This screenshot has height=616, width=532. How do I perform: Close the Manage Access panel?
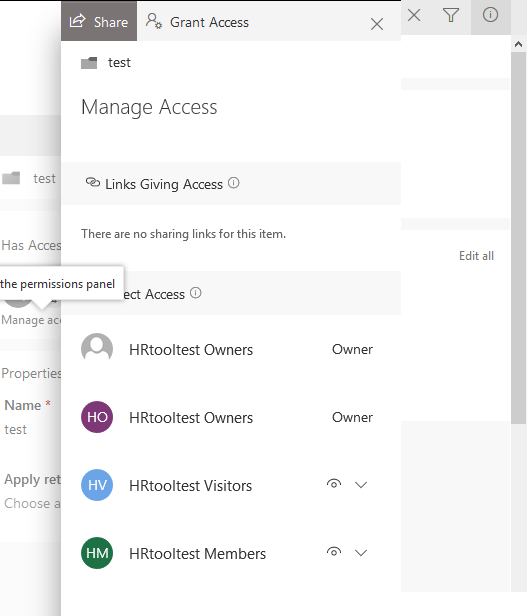click(x=376, y=24)
